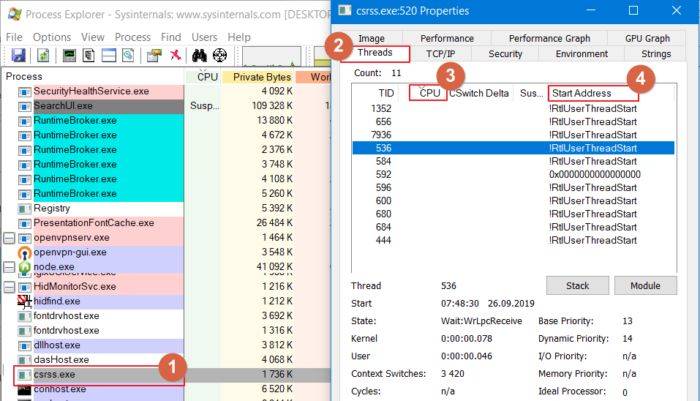Click the node.exe green process icon

tap(25, 267)
